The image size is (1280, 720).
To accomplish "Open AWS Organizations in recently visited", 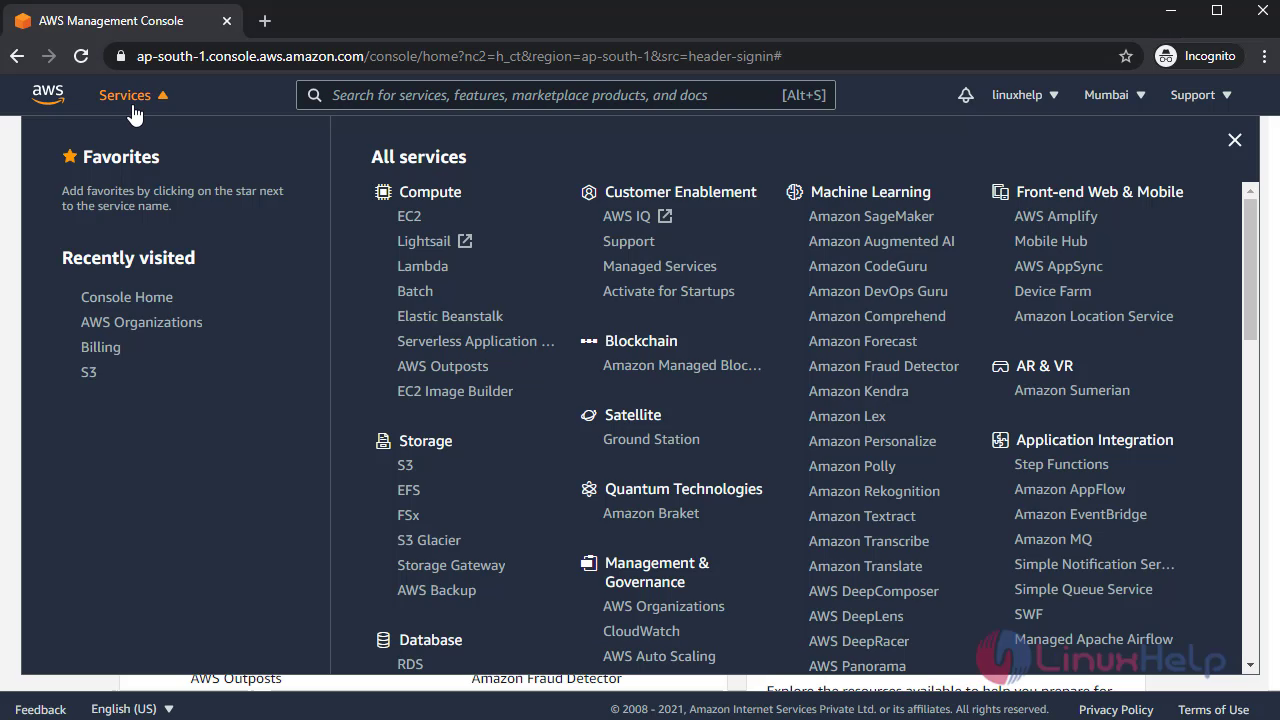I will pyautogui.click(x=142, y=322).
